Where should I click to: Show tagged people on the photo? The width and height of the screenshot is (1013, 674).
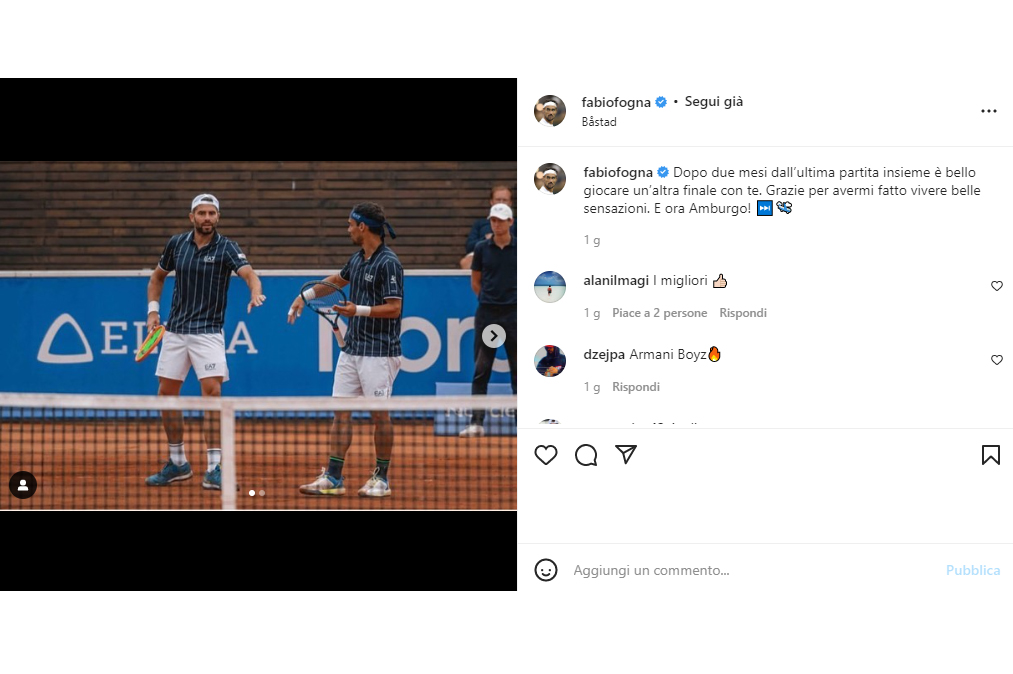(23, 485)
